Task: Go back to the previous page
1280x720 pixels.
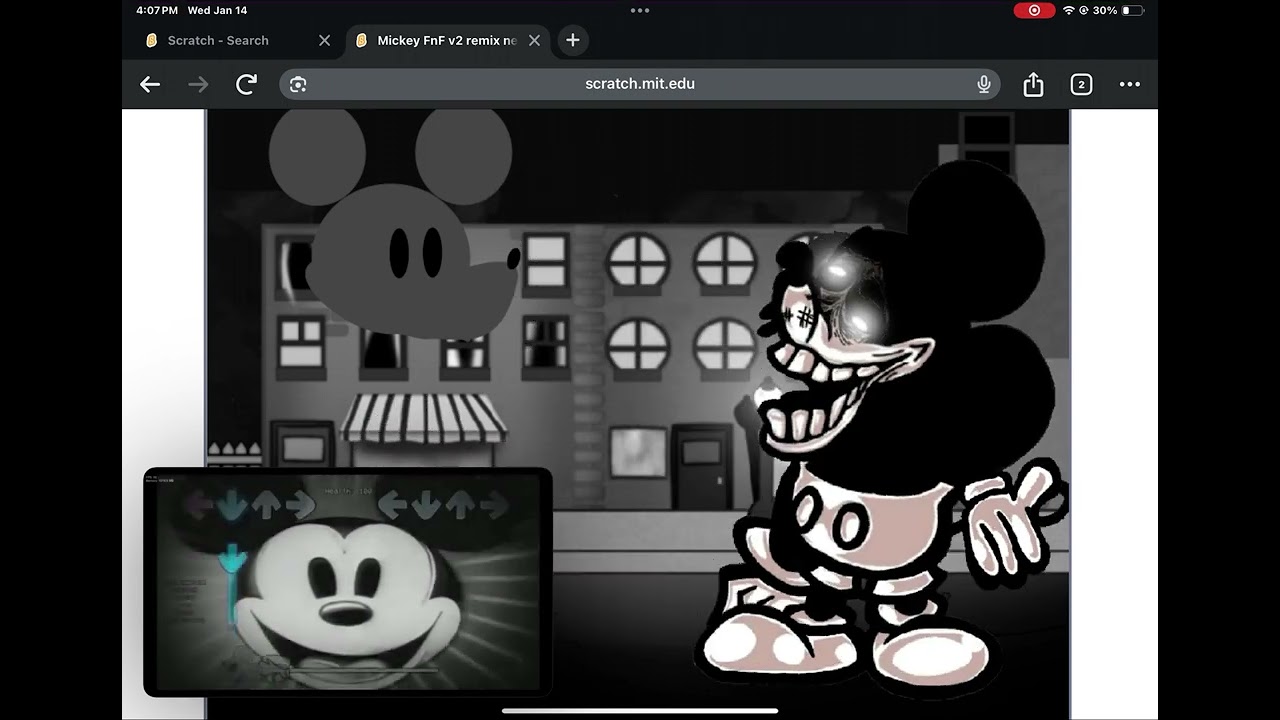Action: (x=150, y=85)
